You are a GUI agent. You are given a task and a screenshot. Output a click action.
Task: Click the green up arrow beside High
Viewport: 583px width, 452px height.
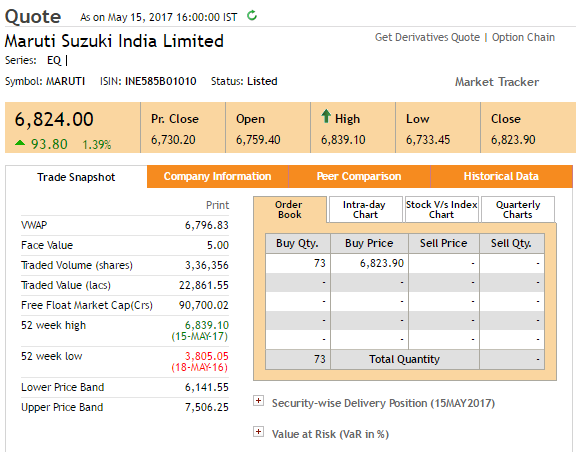[x=326, y=116]
